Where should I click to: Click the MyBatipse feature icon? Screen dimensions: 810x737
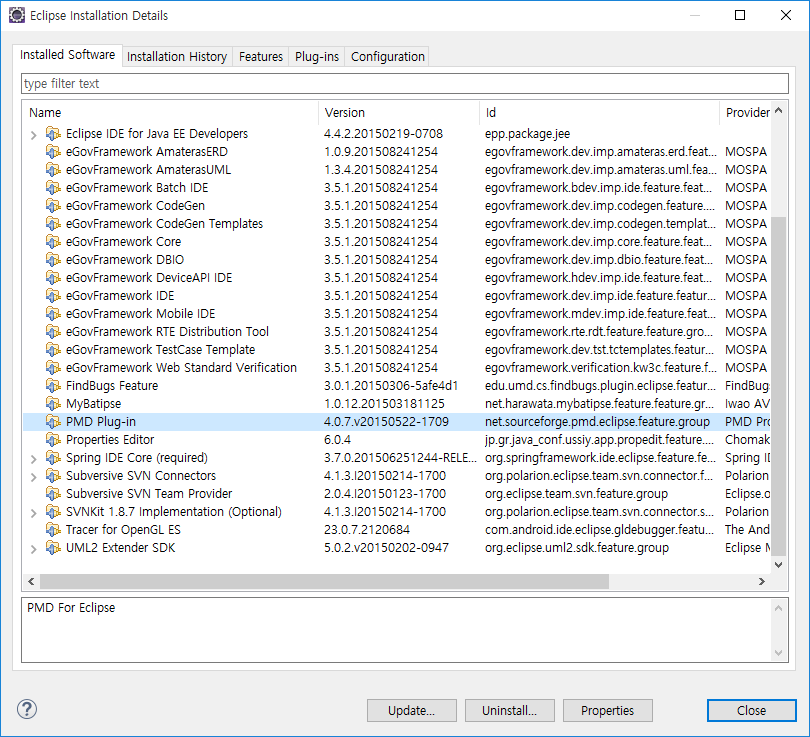(x=53, y=404)
